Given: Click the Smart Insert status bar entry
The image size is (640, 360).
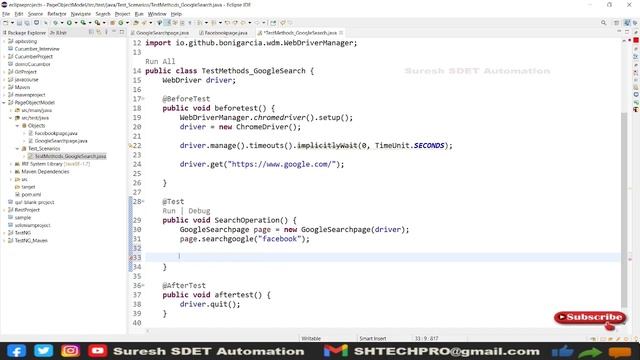Looking at the screenshot, I should (x=372, y=338).
